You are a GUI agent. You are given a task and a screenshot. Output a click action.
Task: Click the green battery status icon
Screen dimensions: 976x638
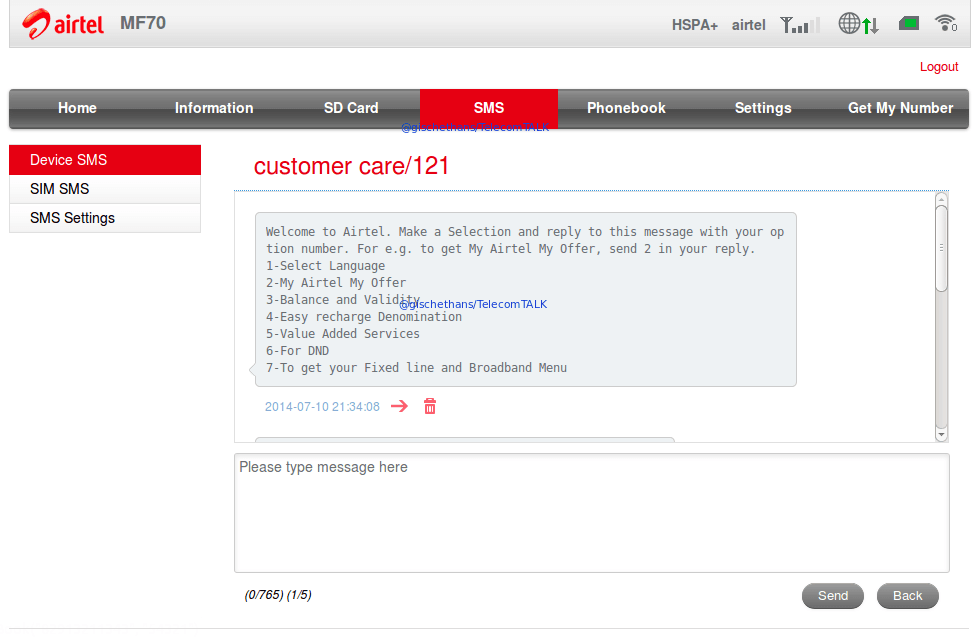click(x=909, y=24)
